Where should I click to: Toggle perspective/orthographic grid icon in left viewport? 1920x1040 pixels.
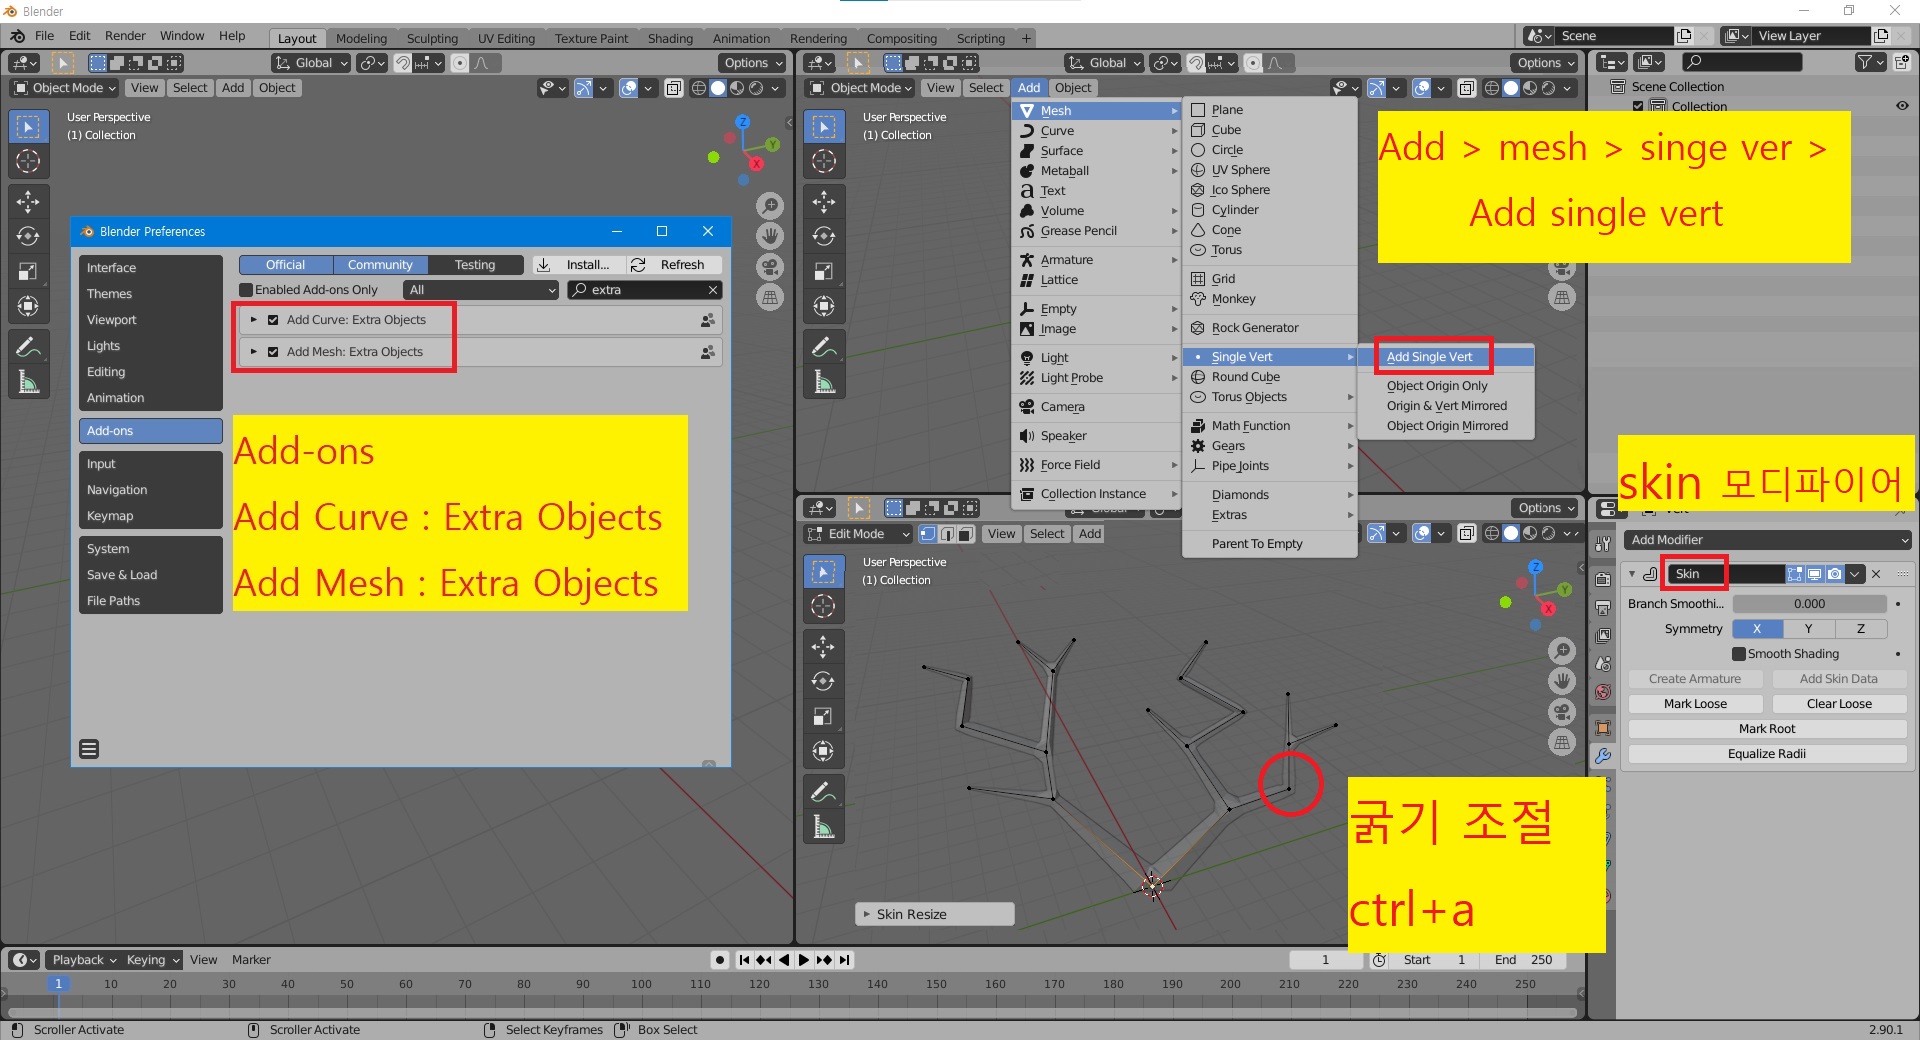[x=770, y=297]
